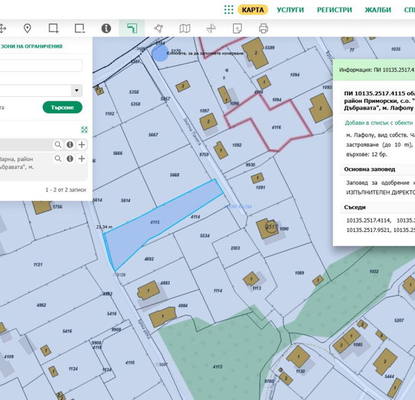This screenshot has height=400, width=415.
Task: Open the note sheet tool
Action: click(237, 28)
